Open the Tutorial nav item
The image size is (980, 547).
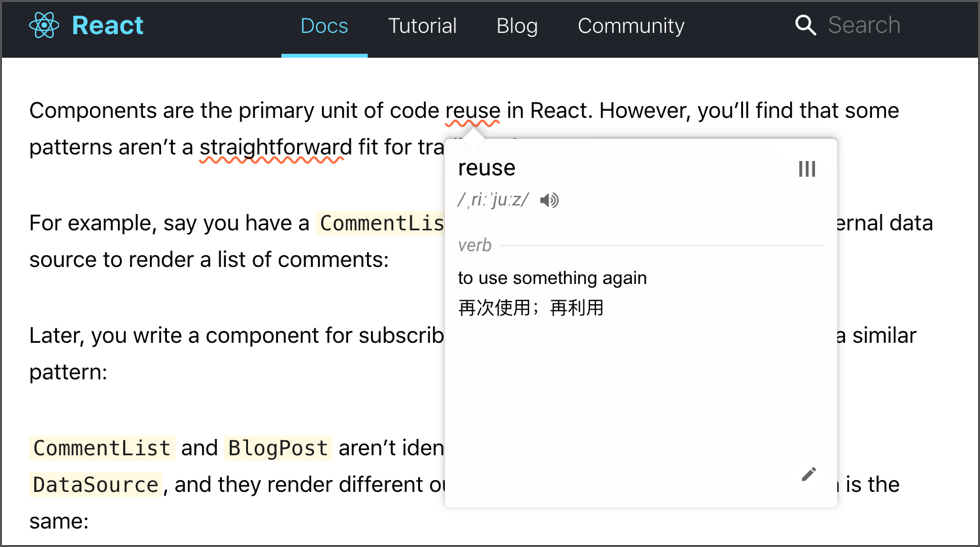pyautogui.click(x=422, y=26)
